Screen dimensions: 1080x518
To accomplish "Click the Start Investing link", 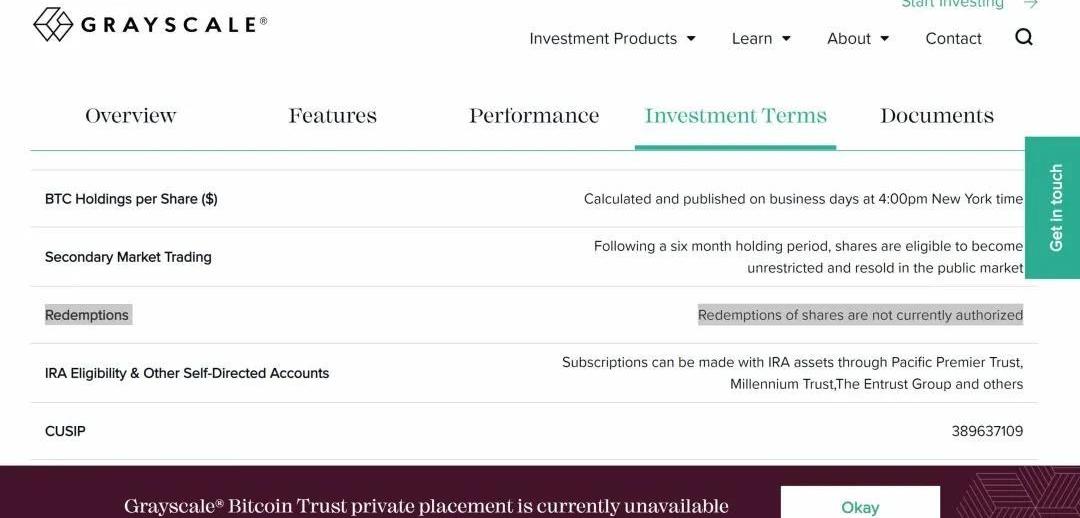I will [952, 4].
